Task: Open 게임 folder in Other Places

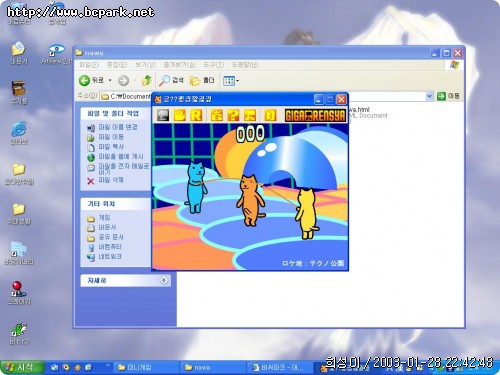Action: [99, 218]
